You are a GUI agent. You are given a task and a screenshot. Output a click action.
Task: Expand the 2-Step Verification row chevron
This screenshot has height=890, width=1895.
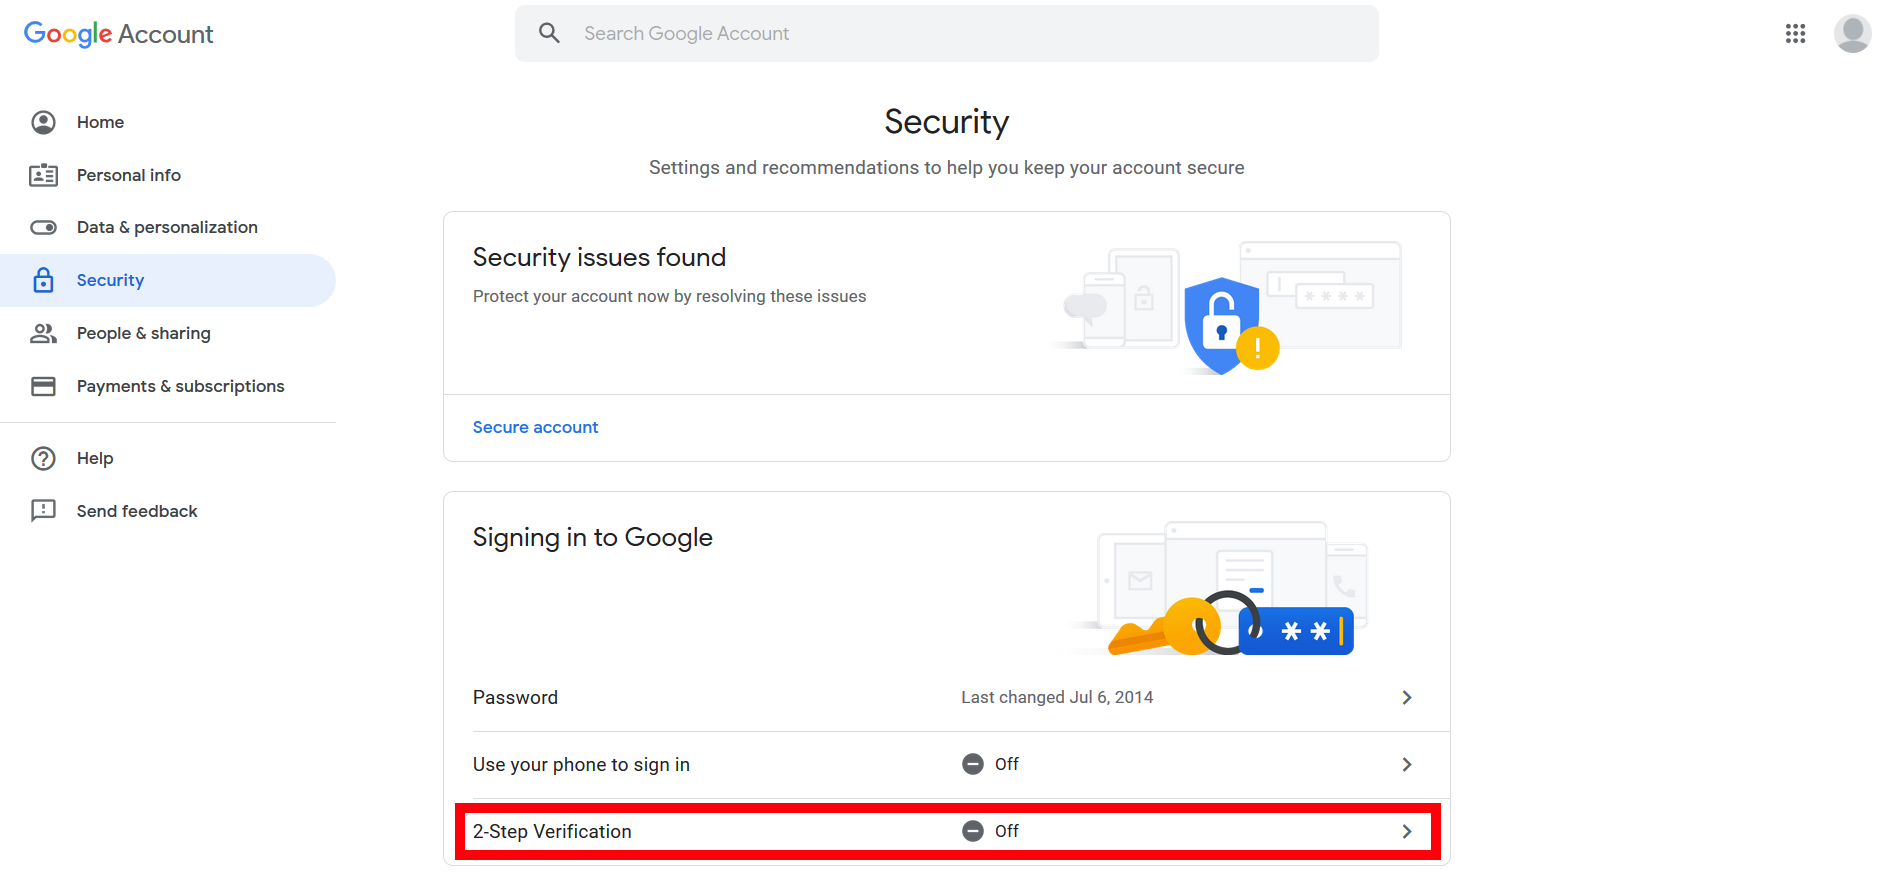(x=1406, y=831)
